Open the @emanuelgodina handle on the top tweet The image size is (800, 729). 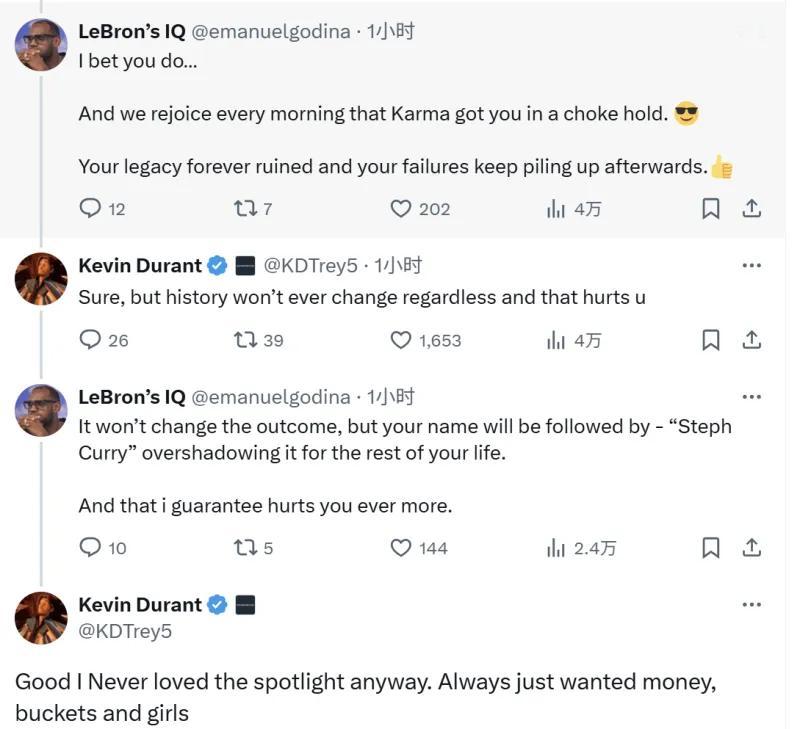(x=270, y=31)
